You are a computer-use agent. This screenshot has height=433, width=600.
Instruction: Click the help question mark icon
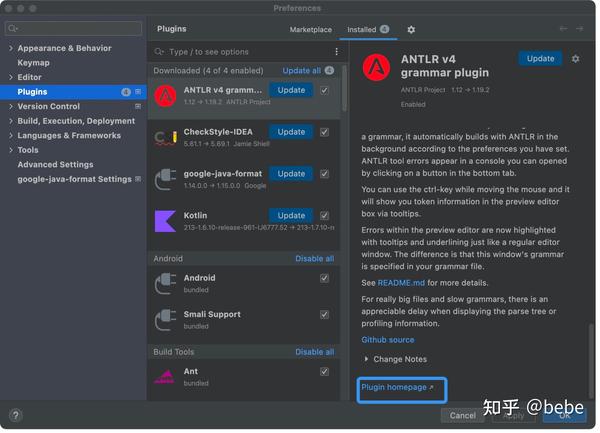click(16, 415)
